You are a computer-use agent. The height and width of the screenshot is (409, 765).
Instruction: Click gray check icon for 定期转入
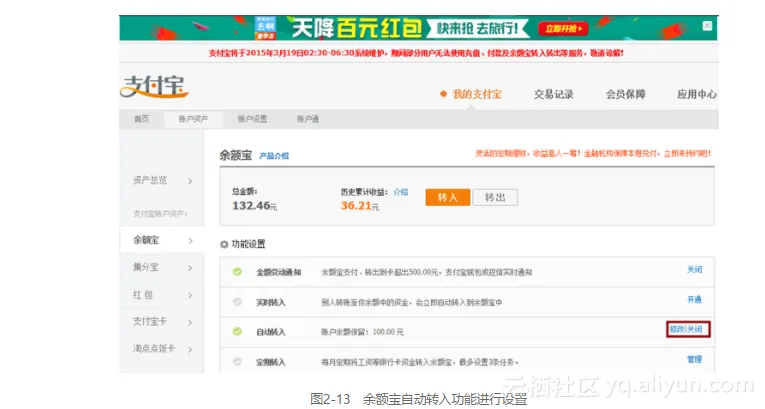pyautogui.click(x=237, y=358)
